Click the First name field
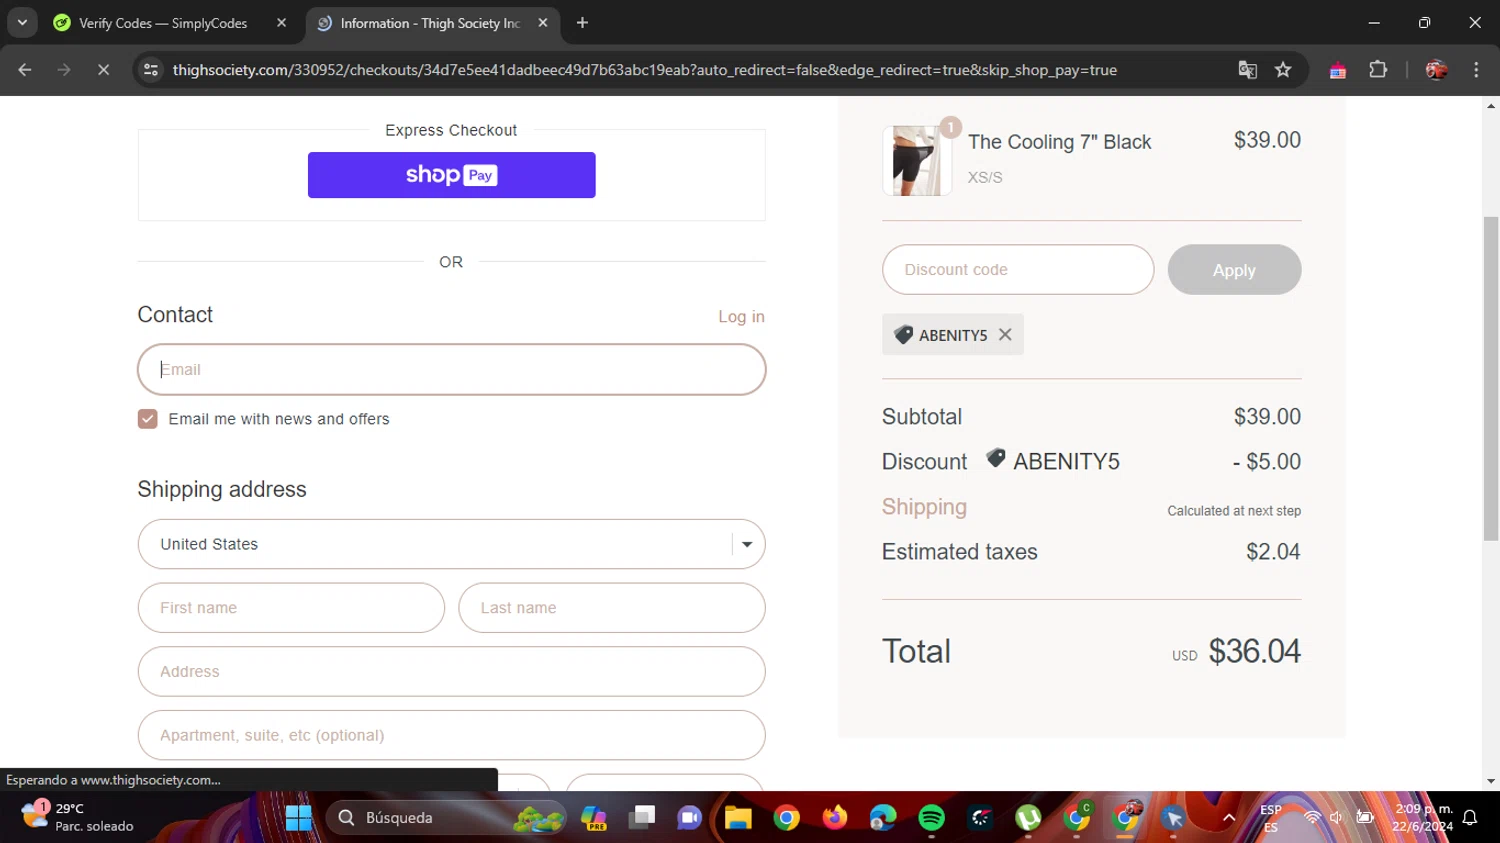 coord(291,608)
